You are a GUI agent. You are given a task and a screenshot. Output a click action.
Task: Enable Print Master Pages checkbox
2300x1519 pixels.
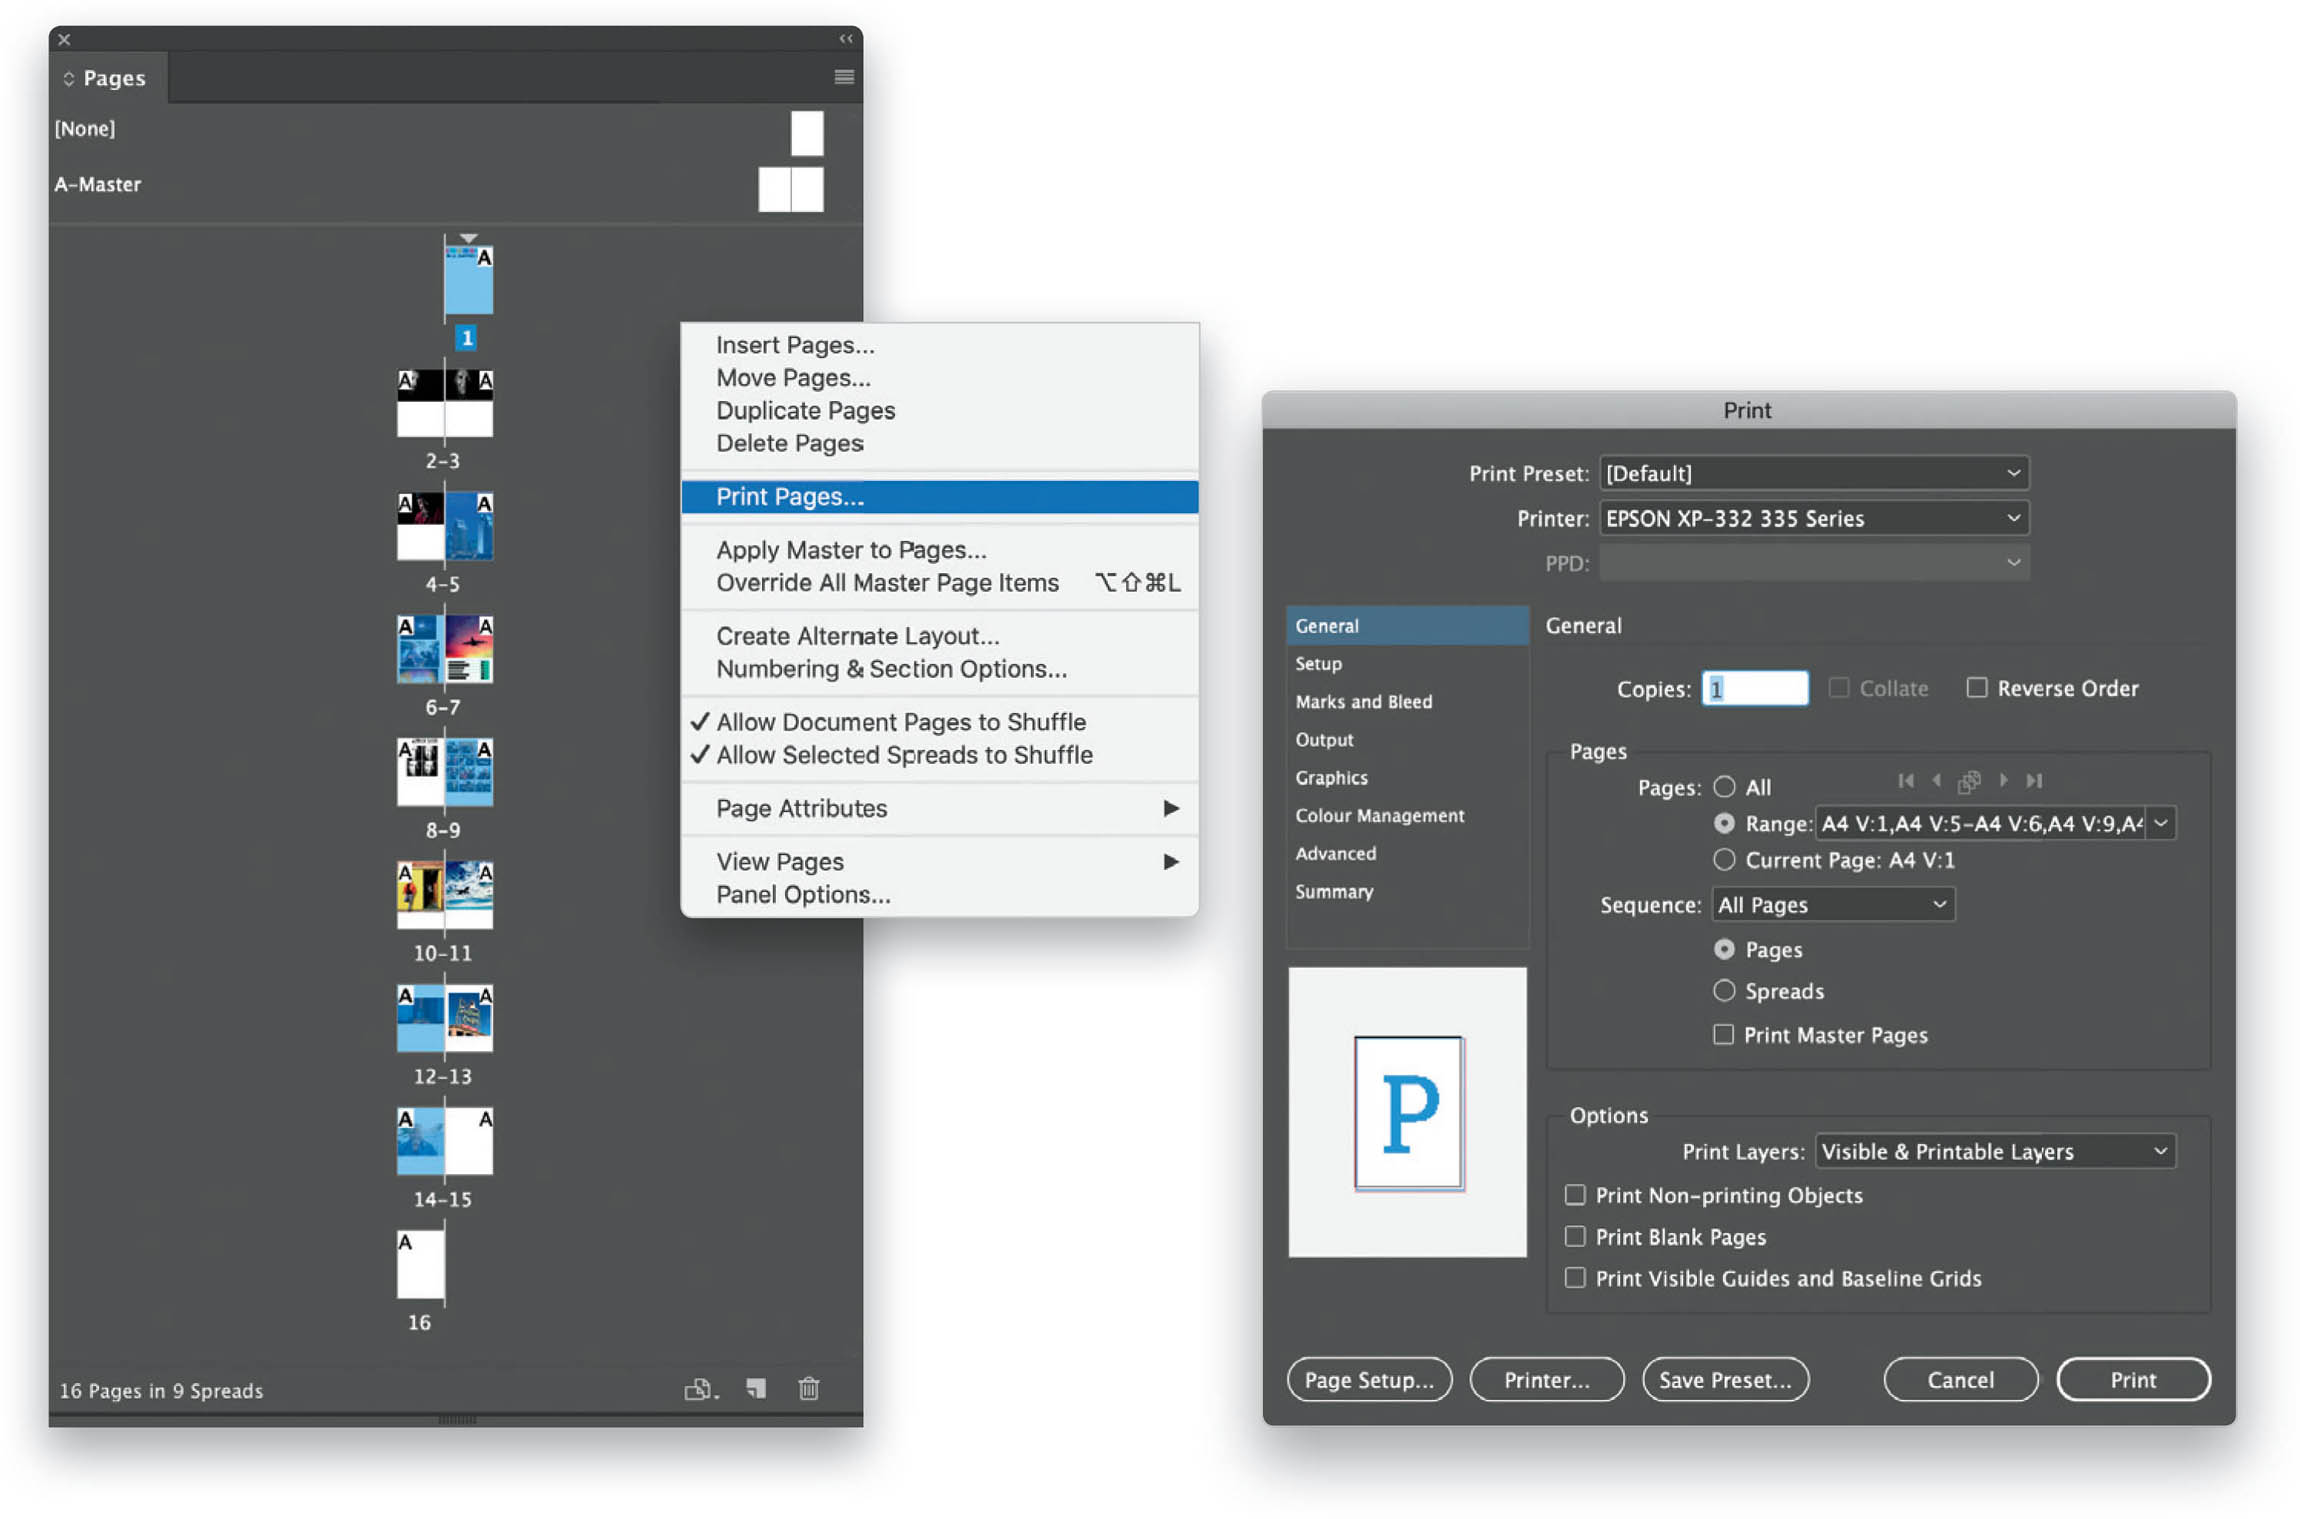coord(1723,1034)
